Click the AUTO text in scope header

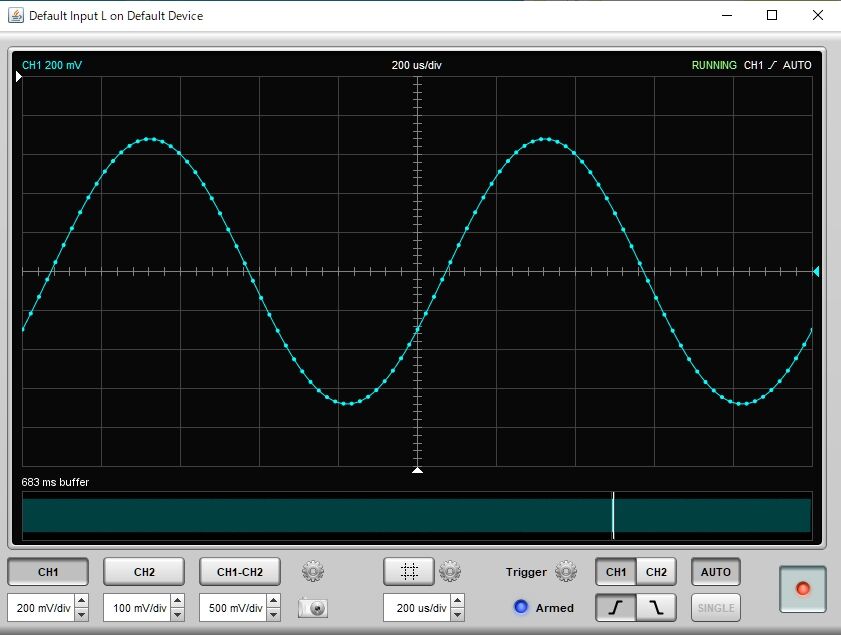tap(797, 65)
